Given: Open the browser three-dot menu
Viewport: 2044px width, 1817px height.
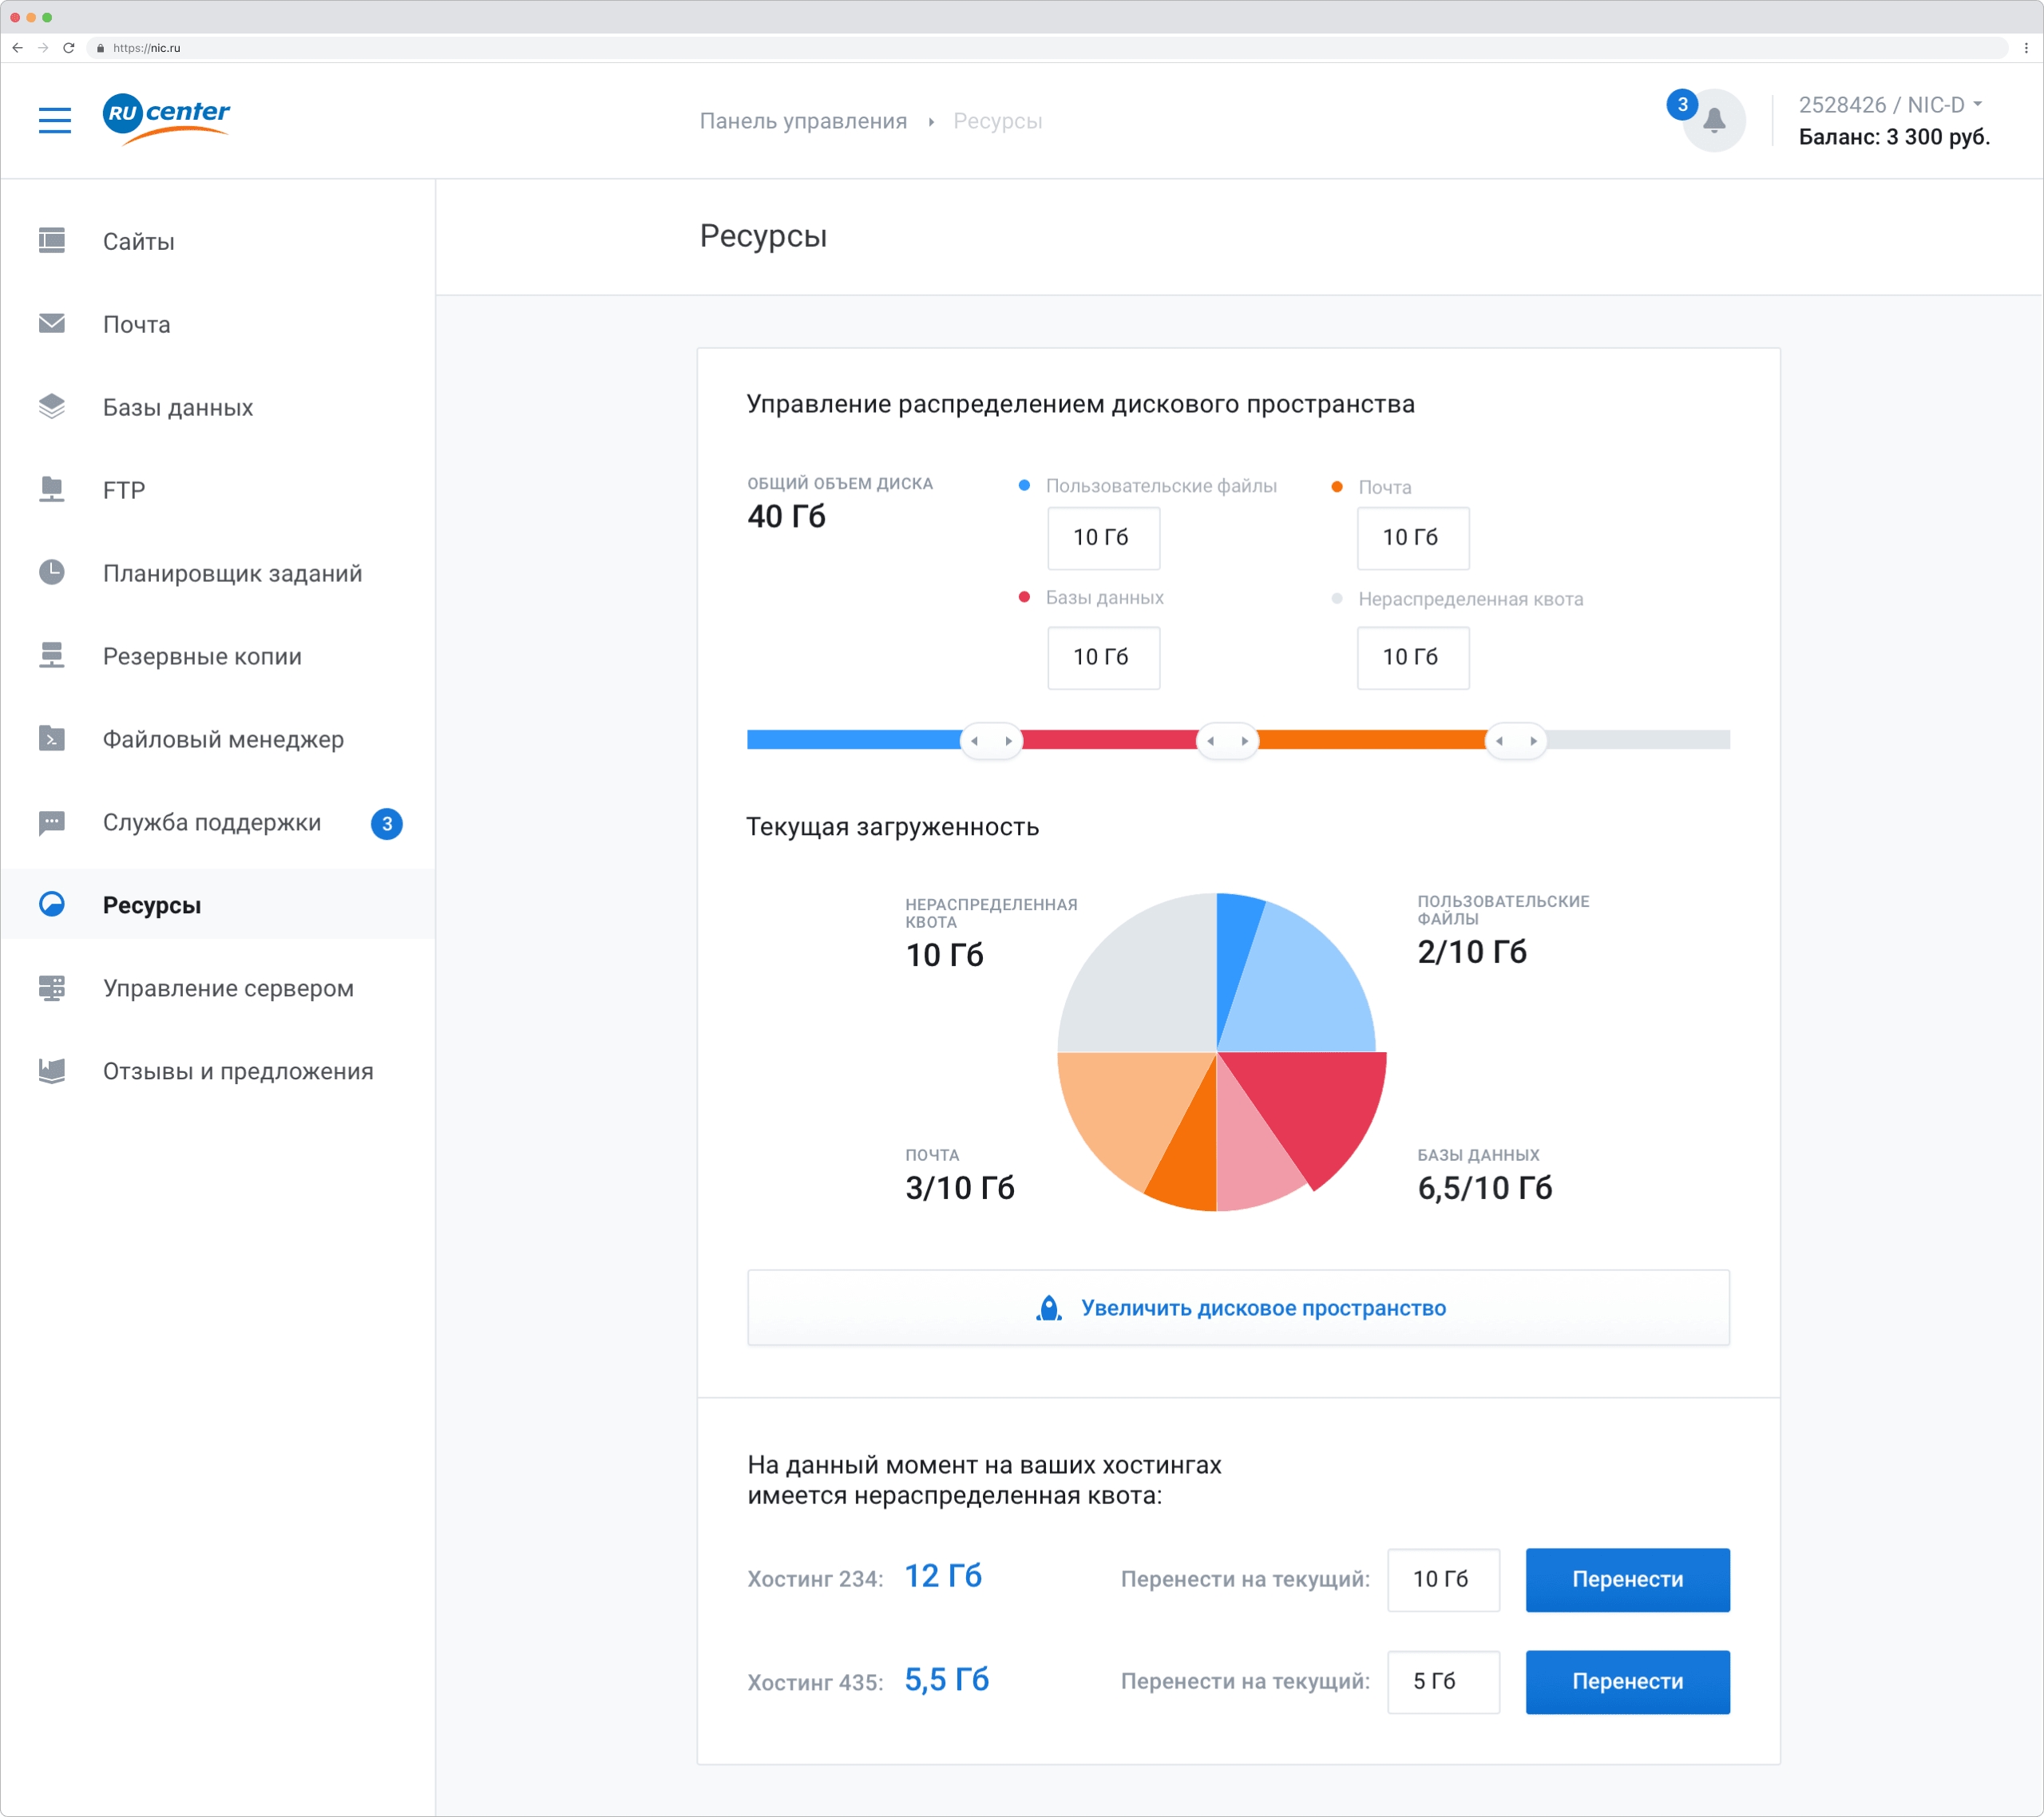Looking at the screenshot, I should (x=2026, y=48).
